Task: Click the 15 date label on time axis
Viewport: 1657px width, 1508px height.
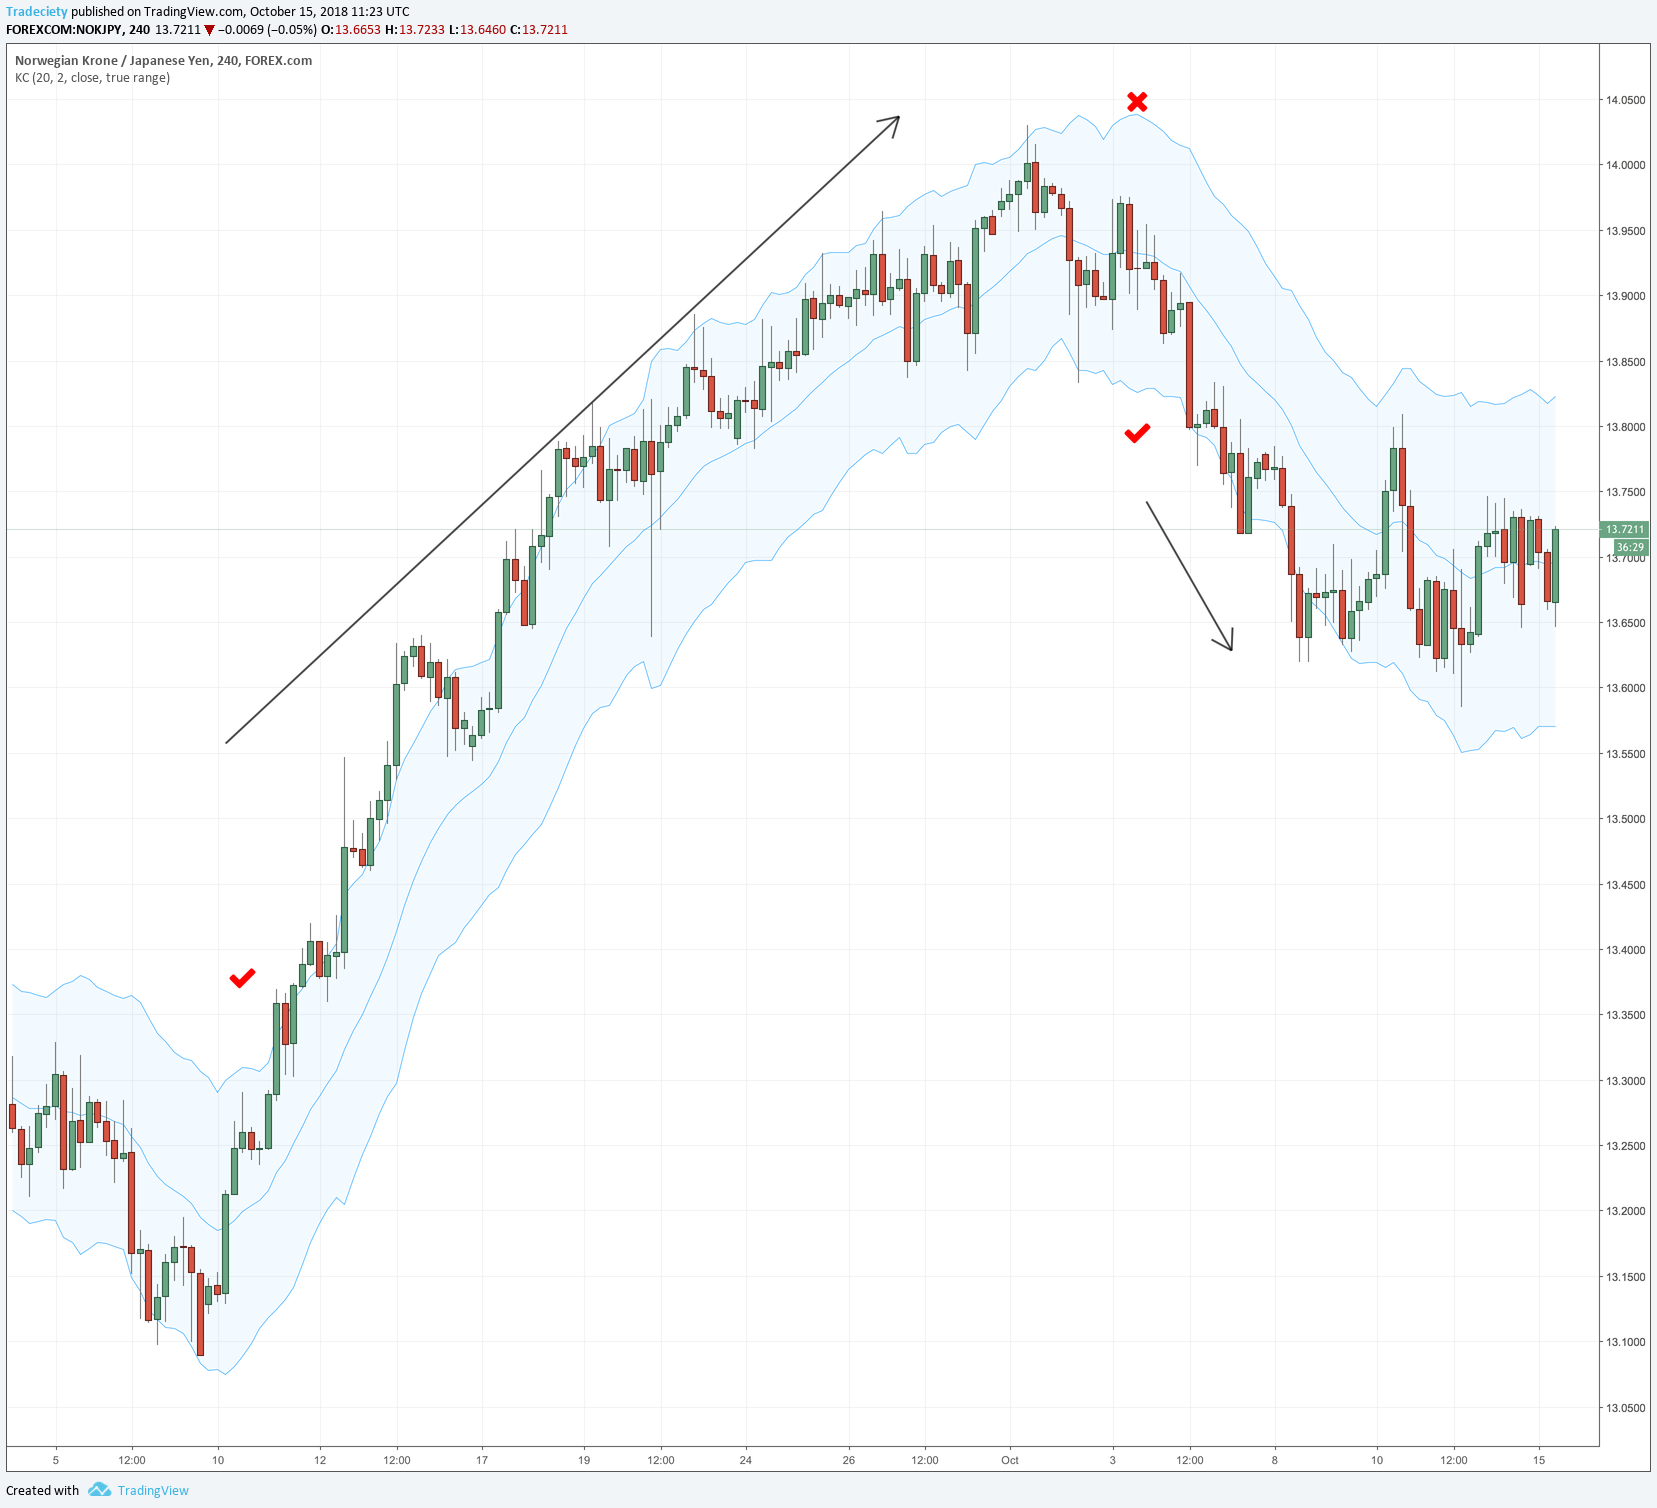Action: 1539,1460
